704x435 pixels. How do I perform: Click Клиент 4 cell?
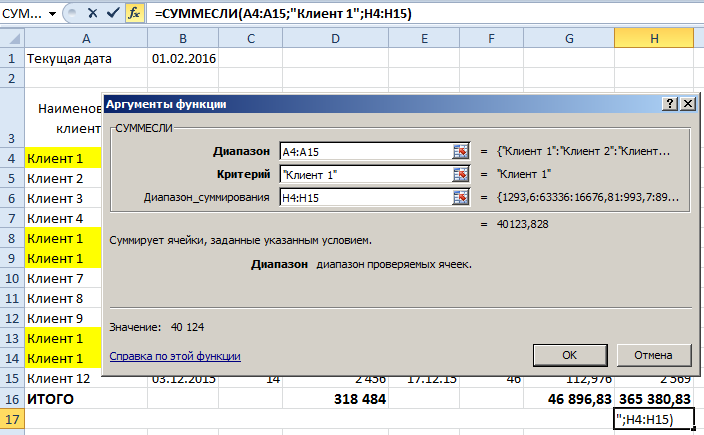(x=63, y=218)
